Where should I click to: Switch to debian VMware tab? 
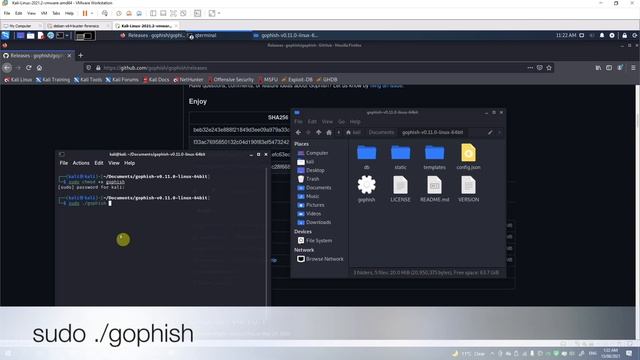[x=78, y=26]
